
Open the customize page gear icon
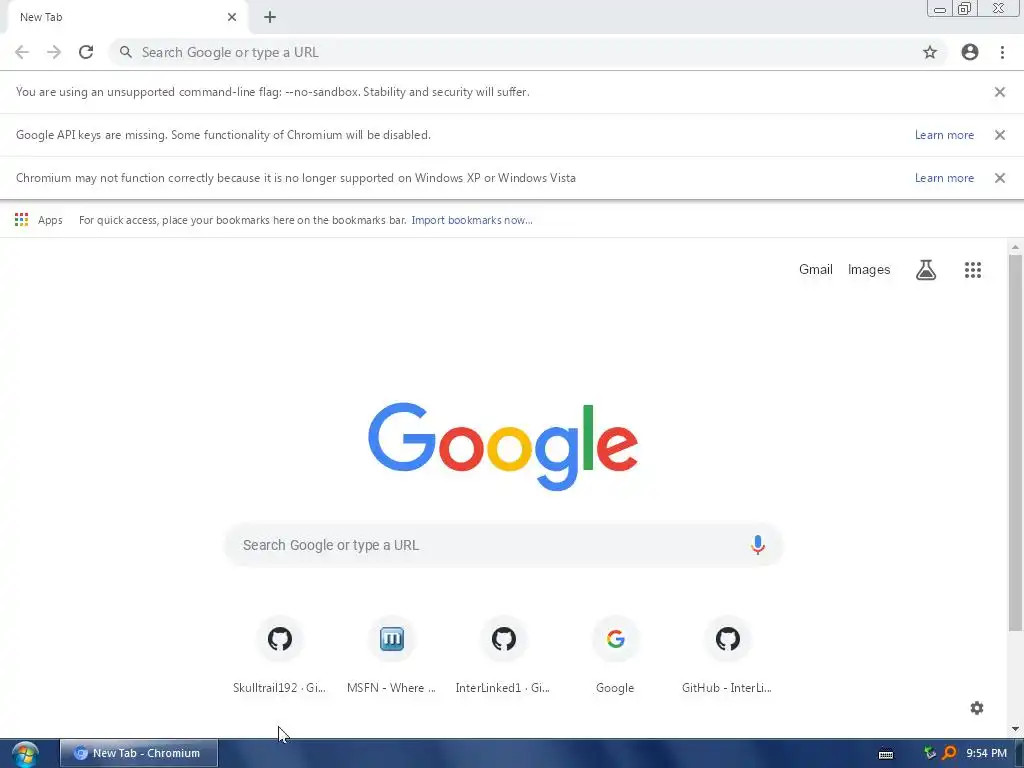[x=977, y=708]
